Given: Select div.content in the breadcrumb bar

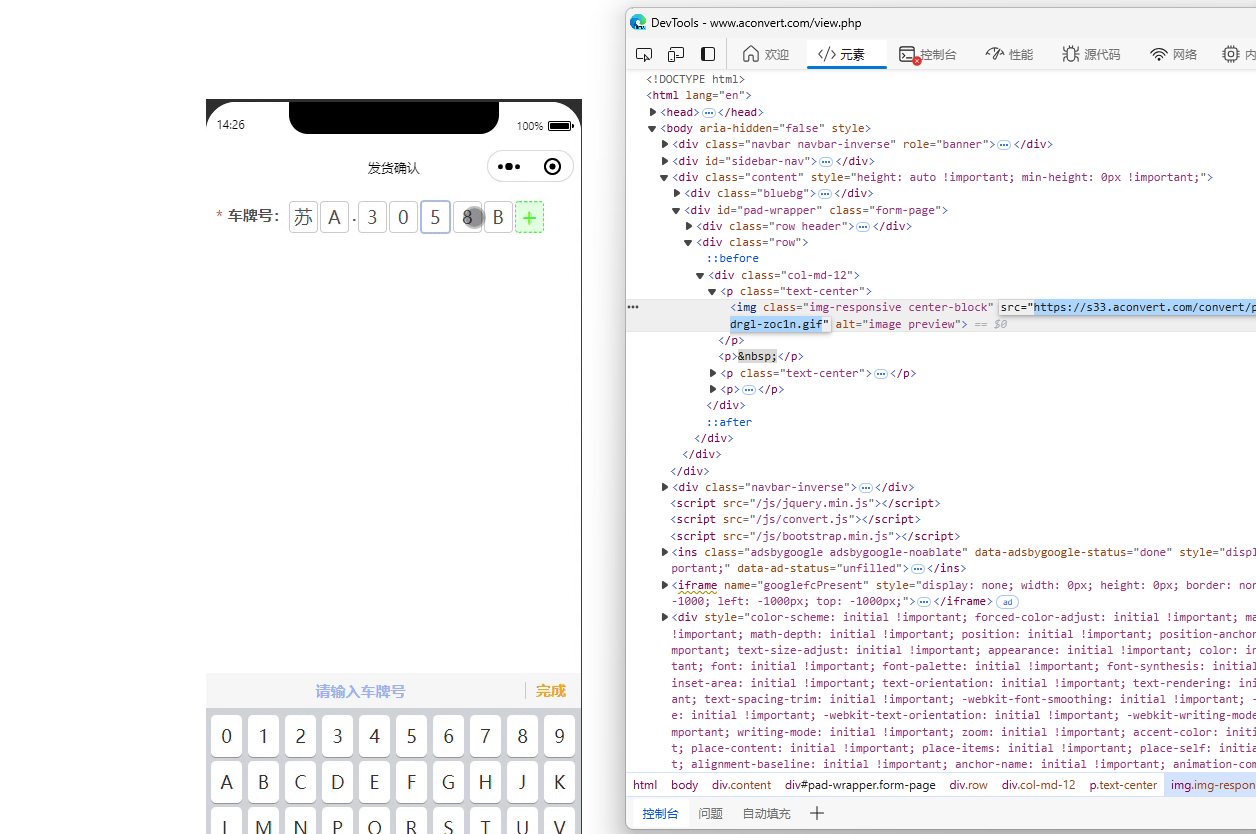Looking at the screenshot, I should [x=741, y=785].
